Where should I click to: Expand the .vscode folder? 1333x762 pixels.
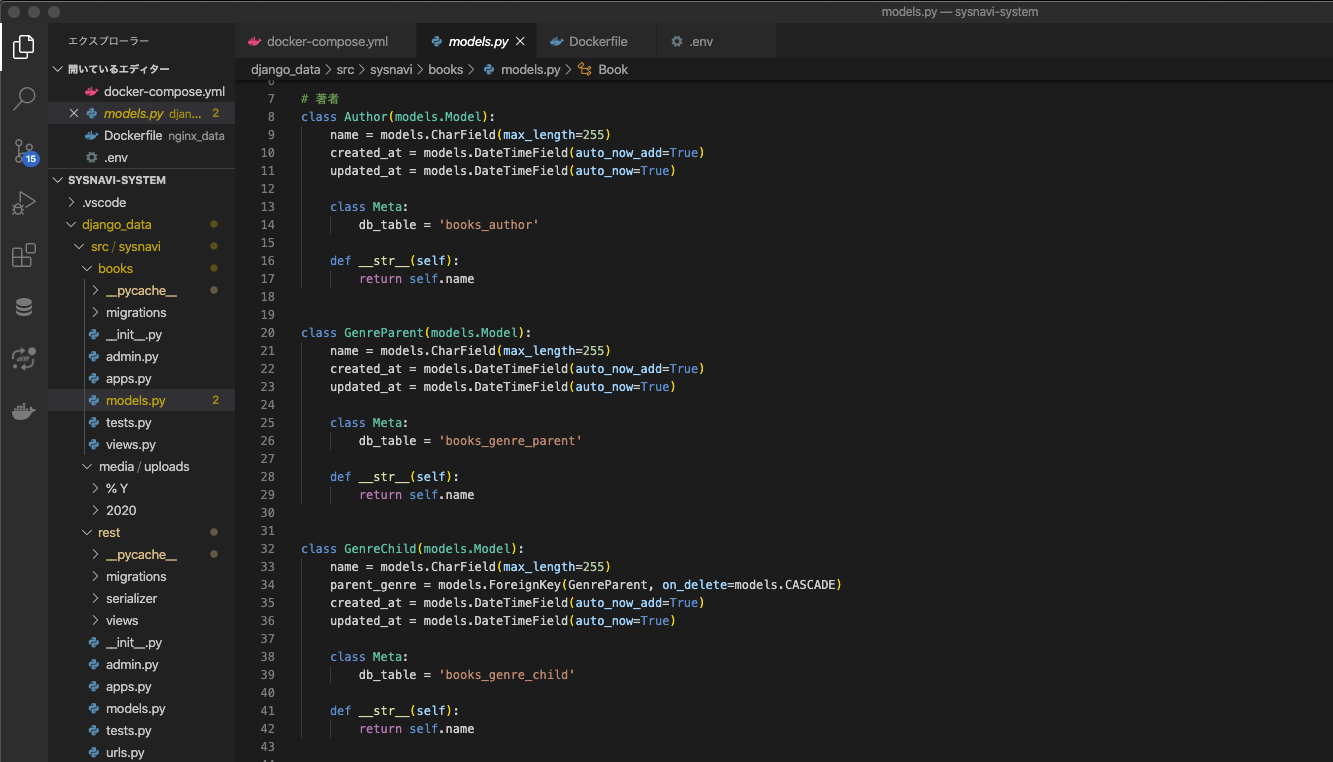[104, 203]
